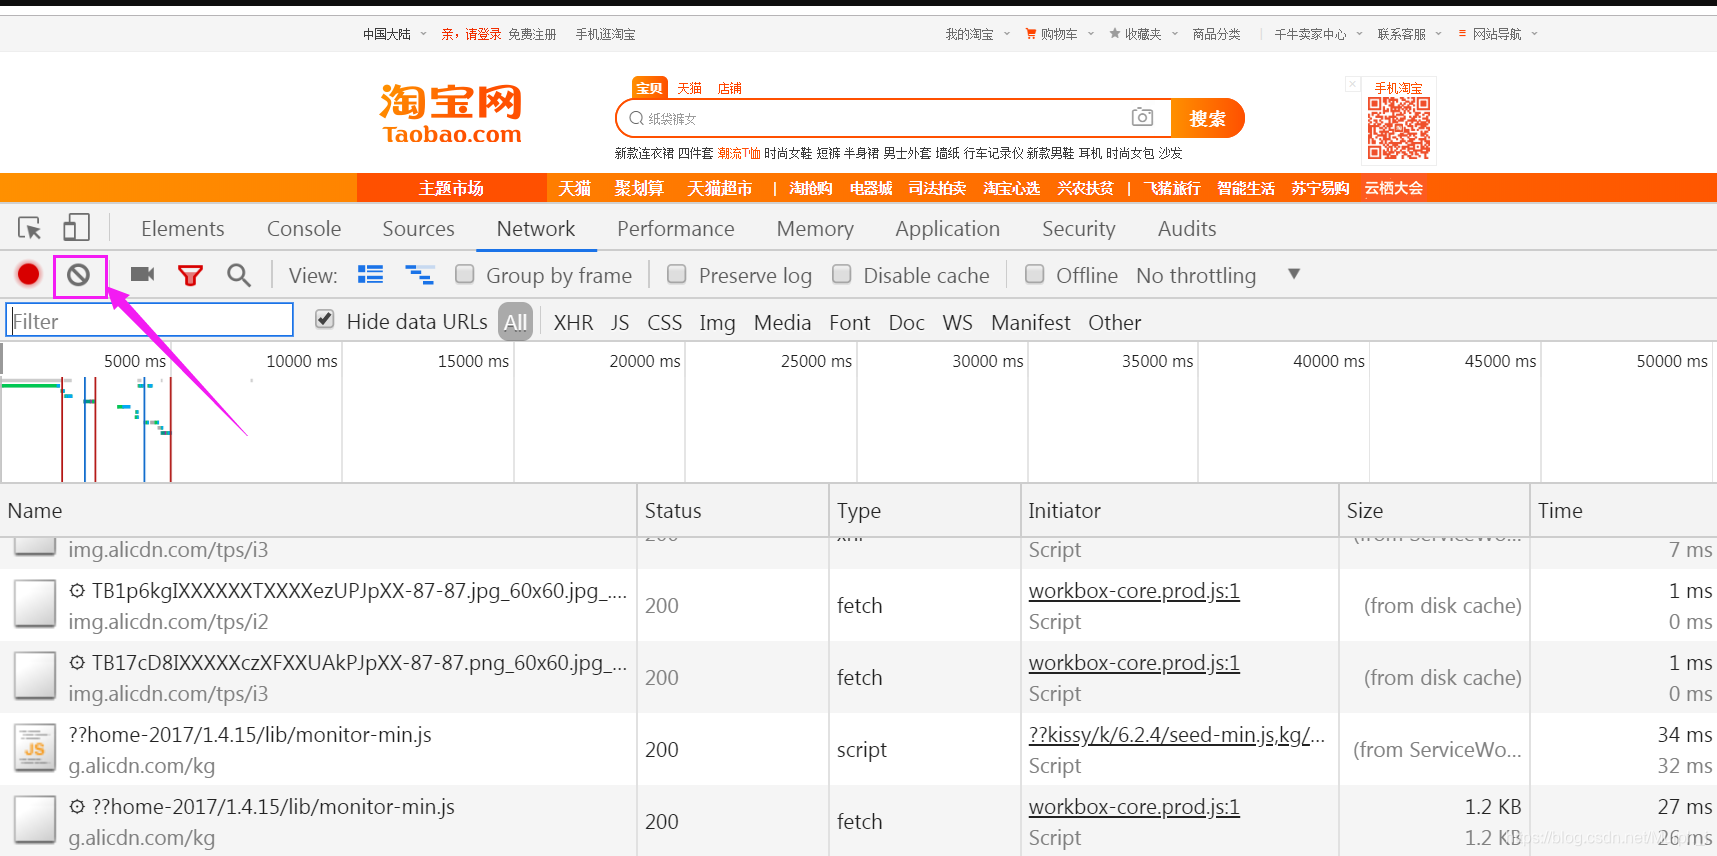Filter requests by WS
This screenshot has width=1717, height=856.
pyautogui.click(x=957, y=322)
